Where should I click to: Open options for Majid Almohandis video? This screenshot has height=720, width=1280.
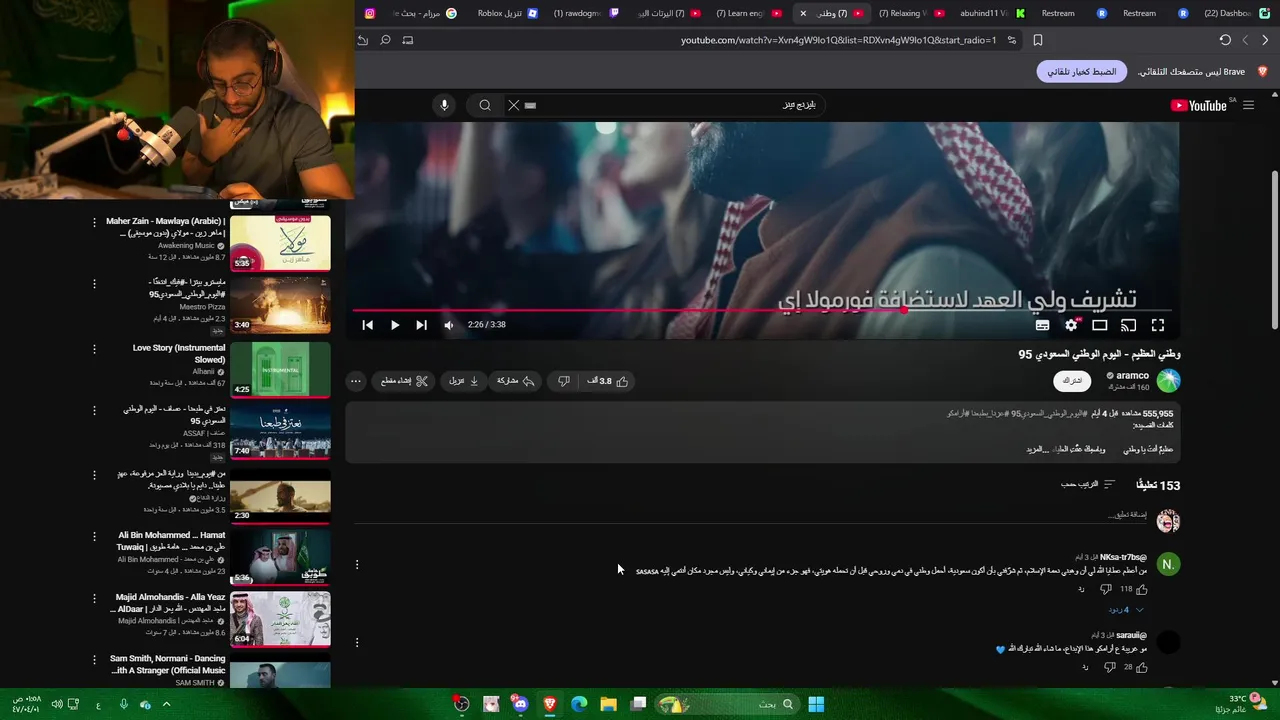pyautogui.click(x=94, y=598)
